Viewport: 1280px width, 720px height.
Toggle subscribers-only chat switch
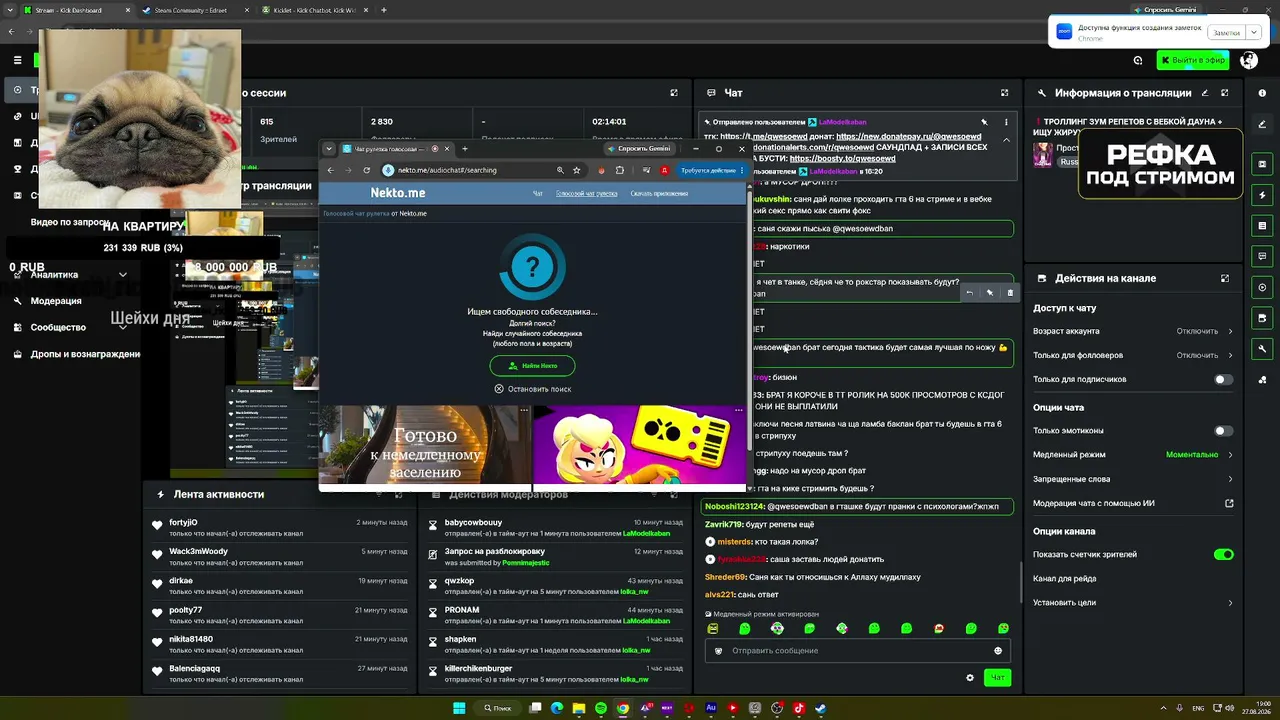pyautogui.click(x=1223, y=380)
